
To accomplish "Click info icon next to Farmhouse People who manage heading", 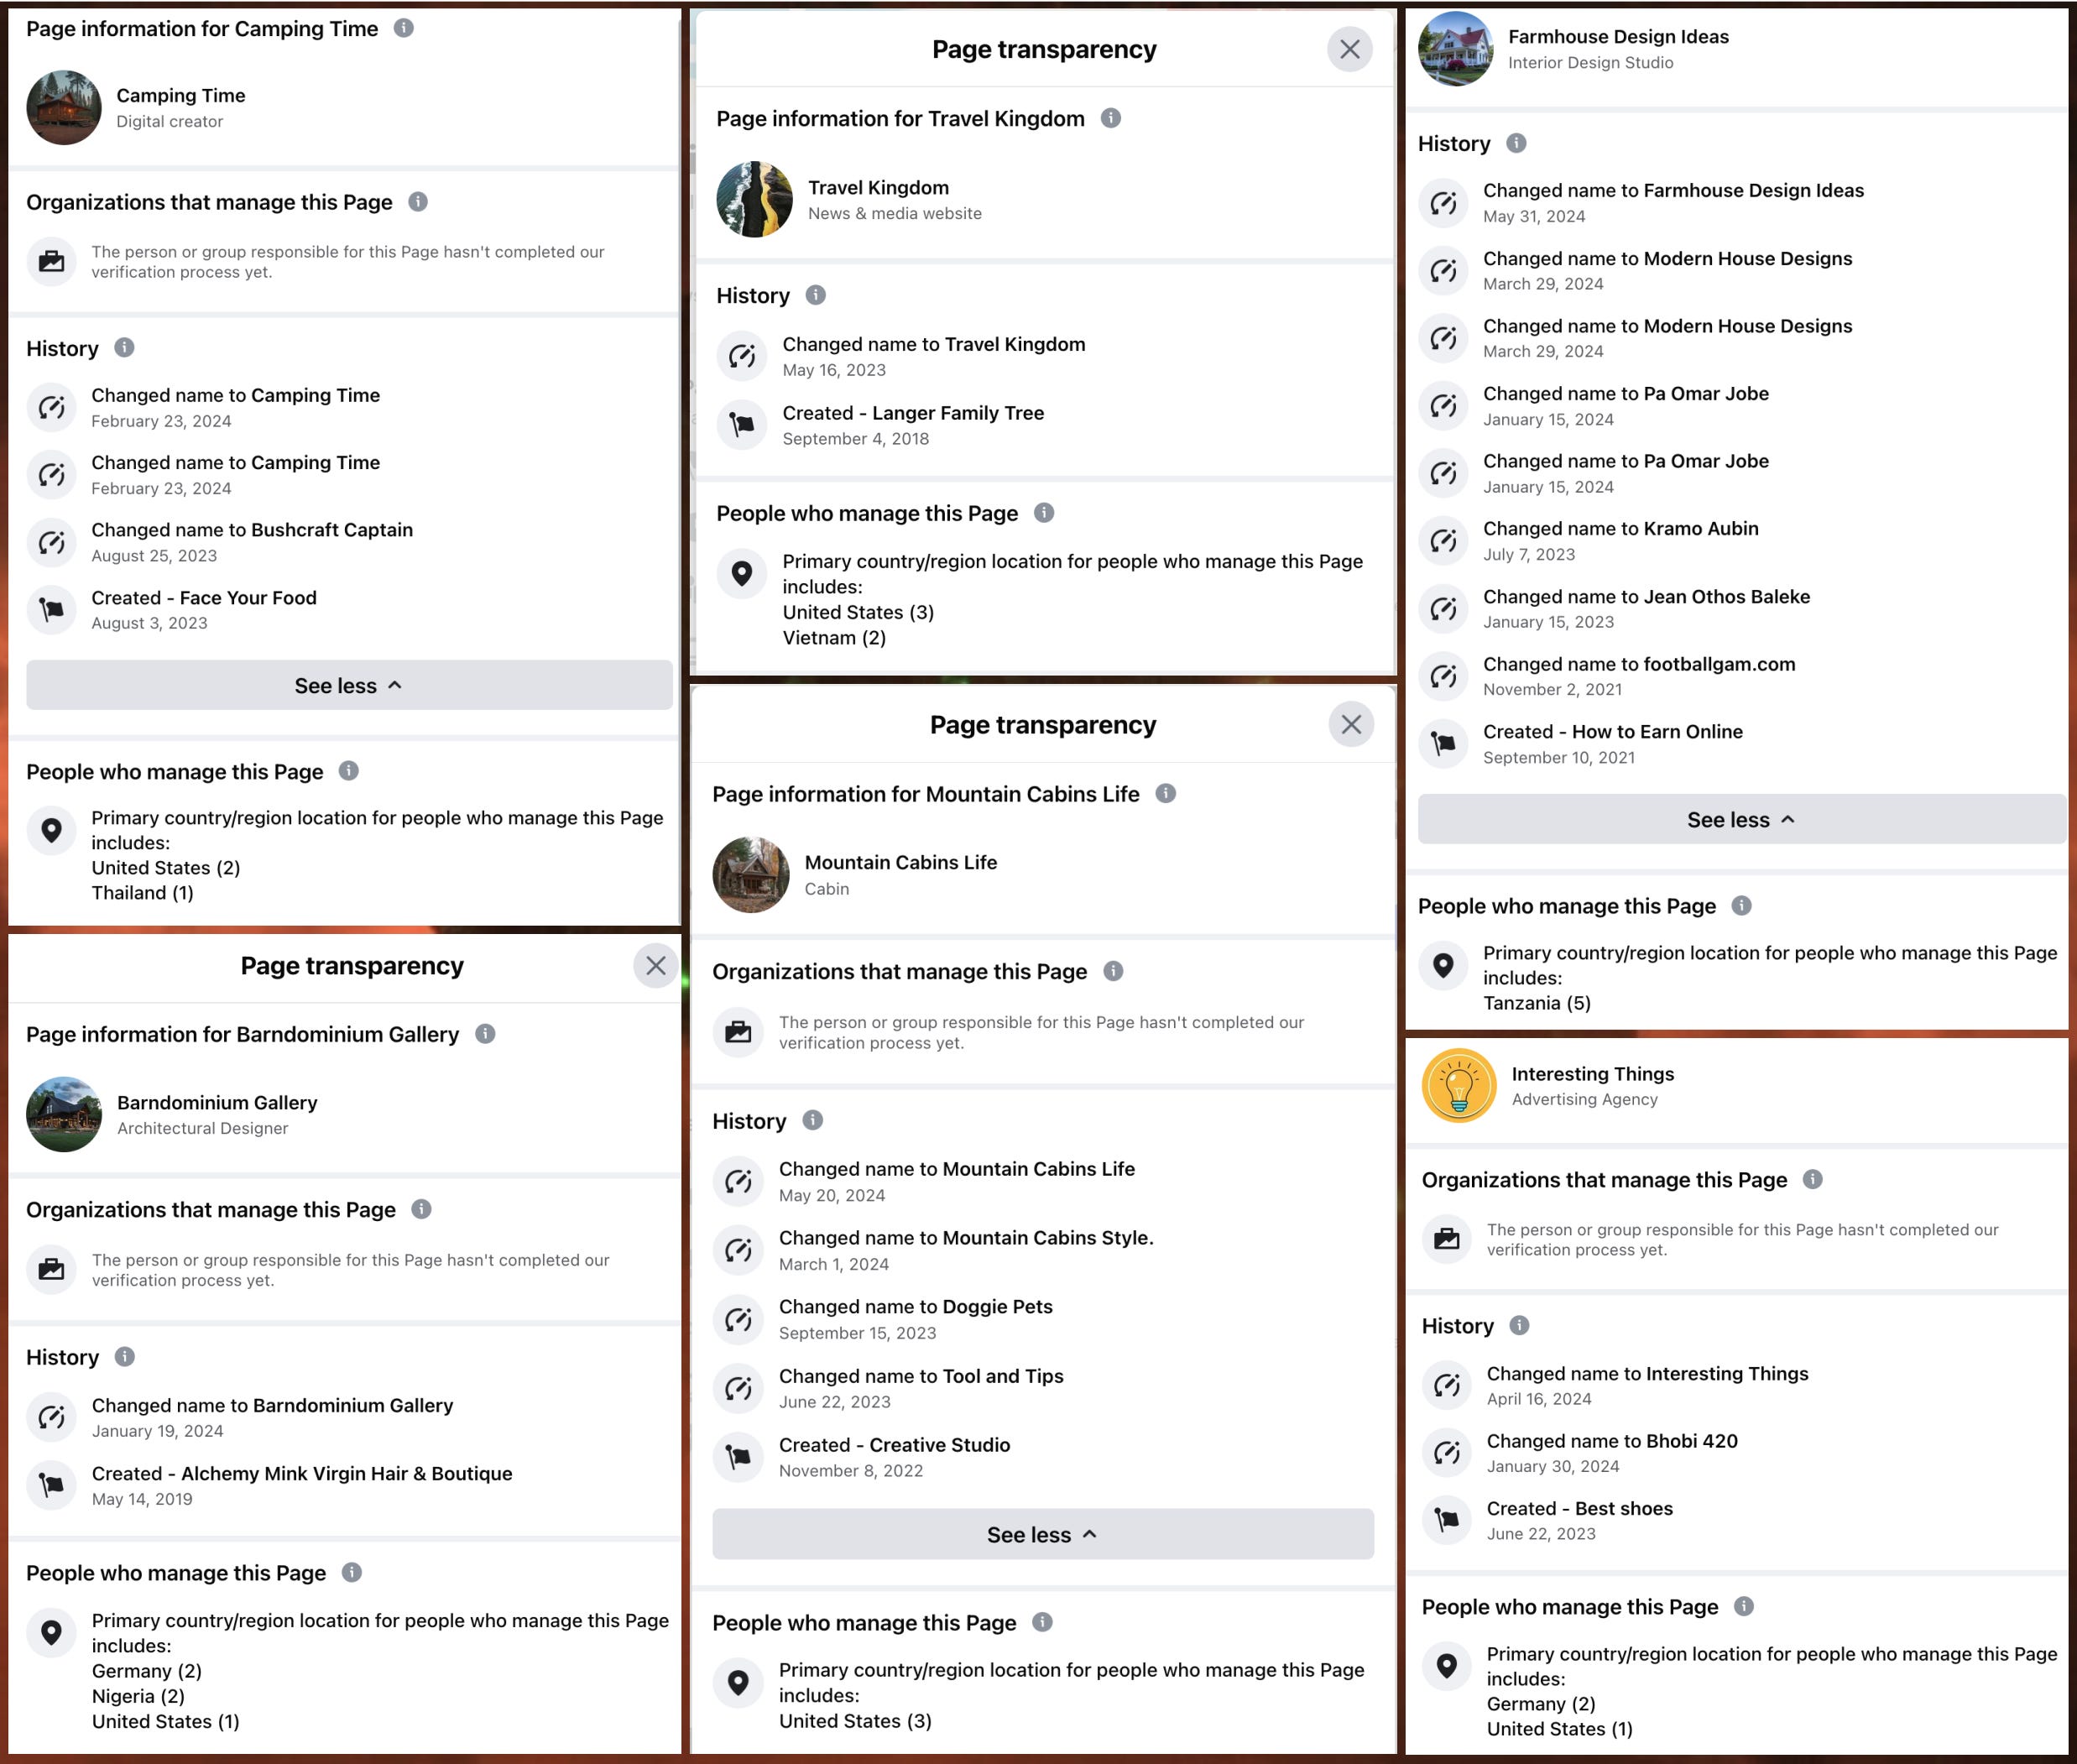I will point(1742,905).
